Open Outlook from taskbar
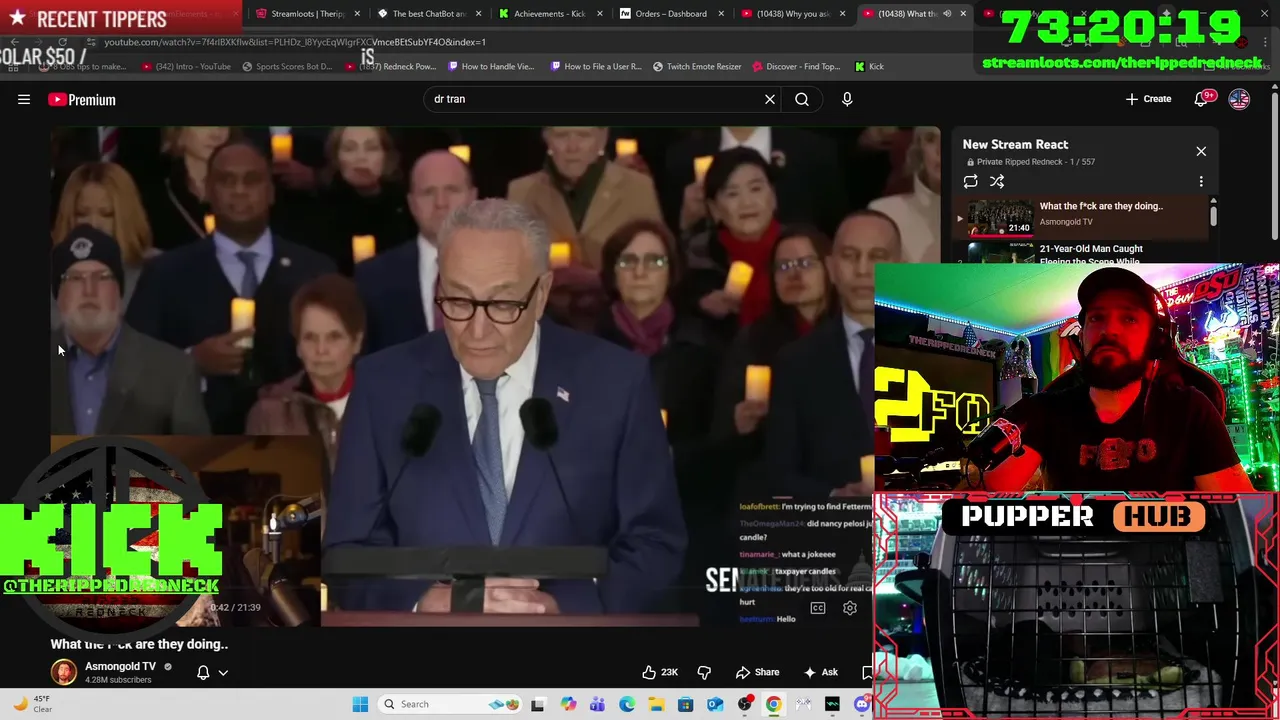Screen dimensions: 1280x720 (715, 704)
